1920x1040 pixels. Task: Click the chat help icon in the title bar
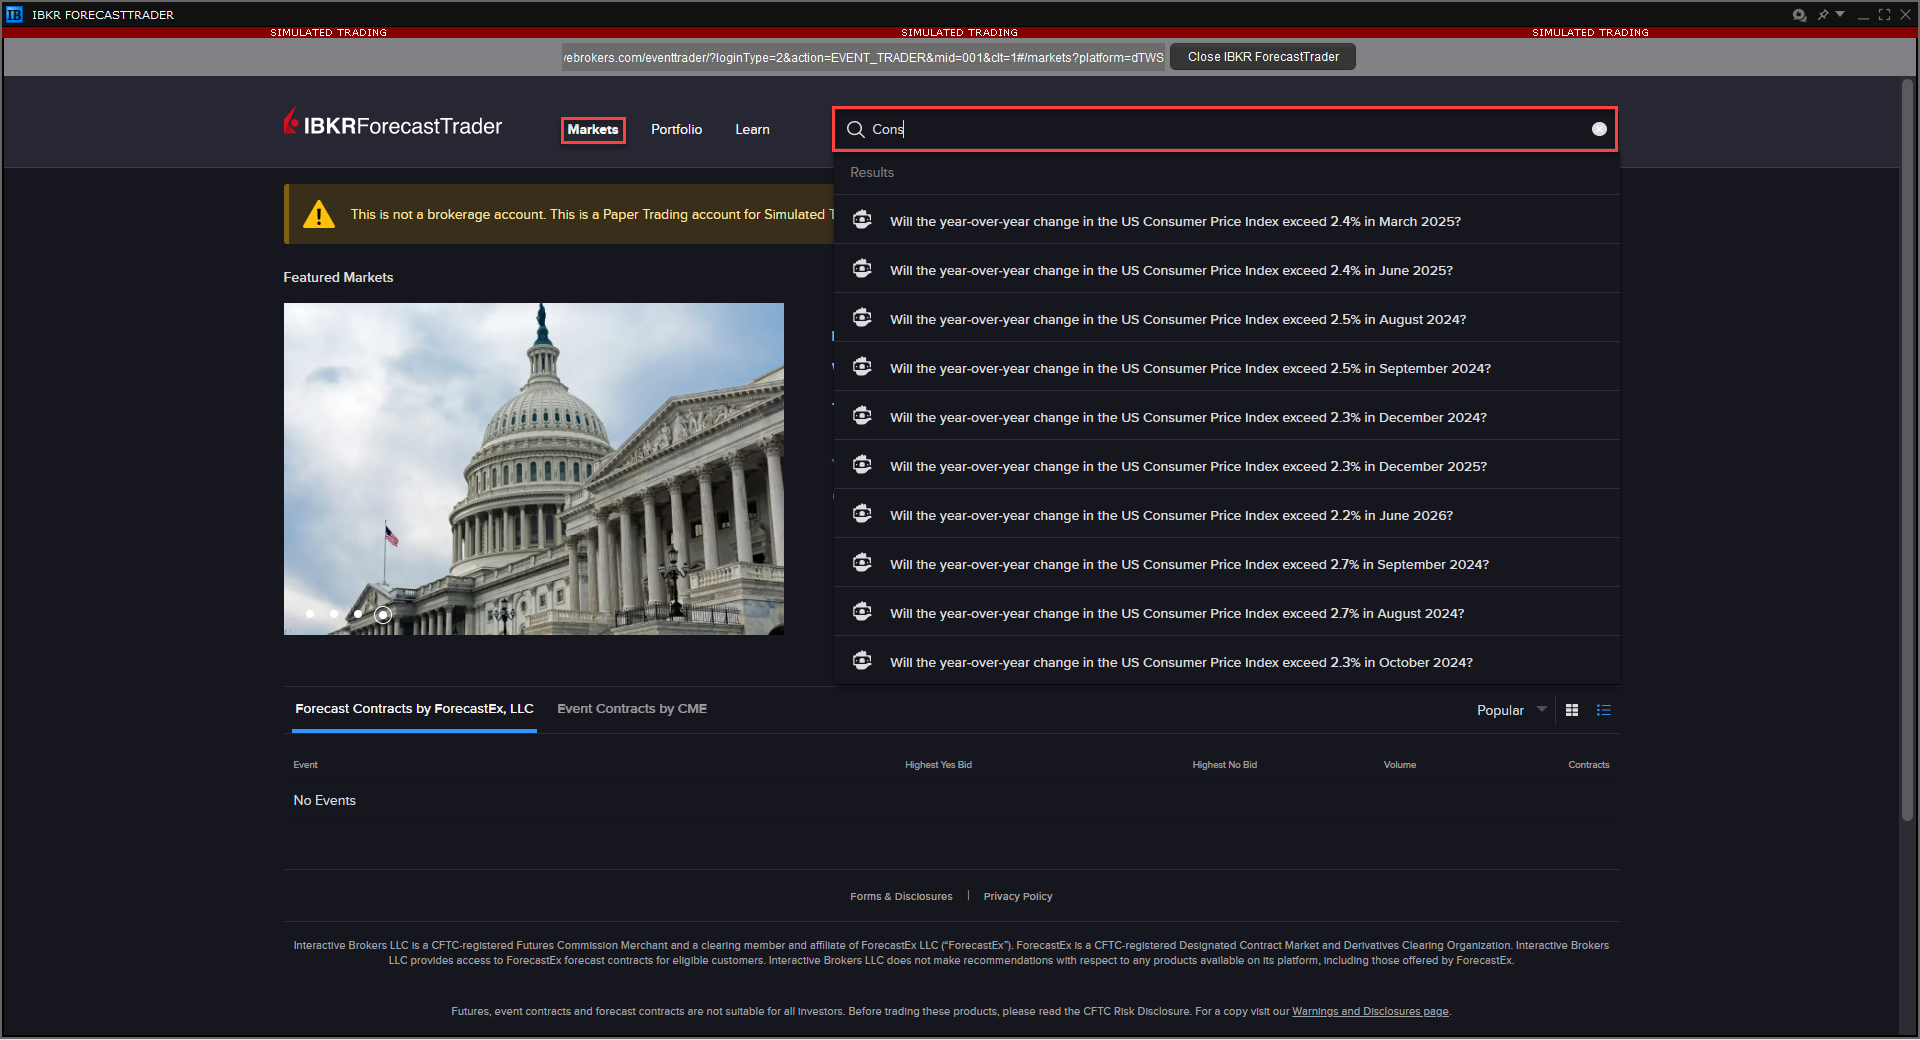click(x=1799, y=15)
